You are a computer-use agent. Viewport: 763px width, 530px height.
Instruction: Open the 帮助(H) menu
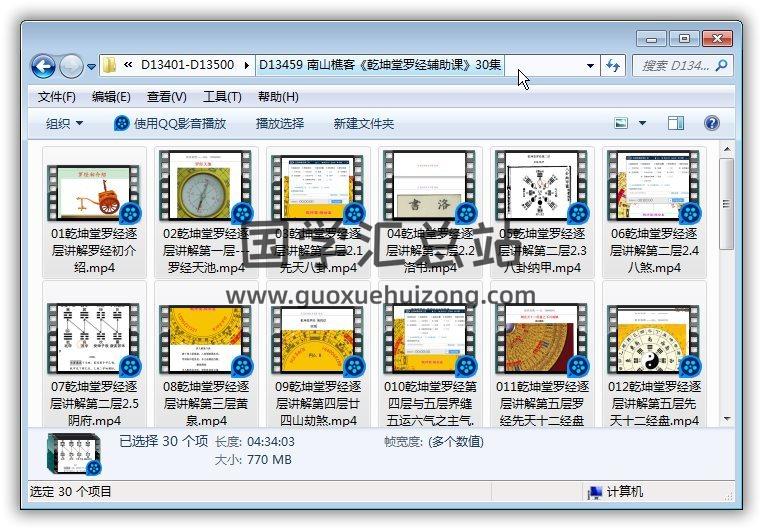[278, 97]
